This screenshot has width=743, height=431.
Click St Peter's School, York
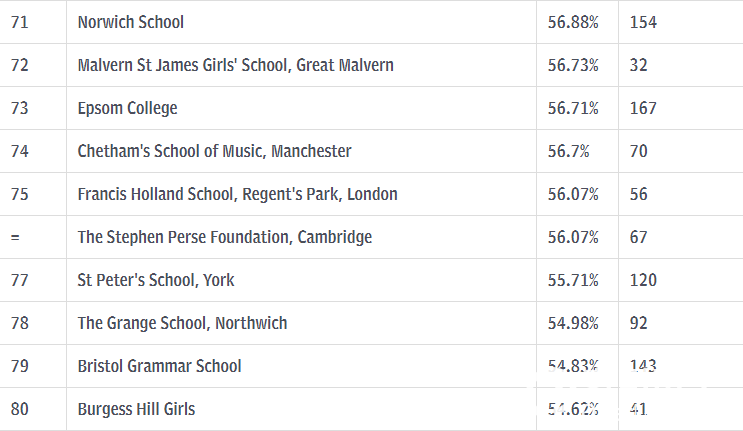click(x=156, y=280)
